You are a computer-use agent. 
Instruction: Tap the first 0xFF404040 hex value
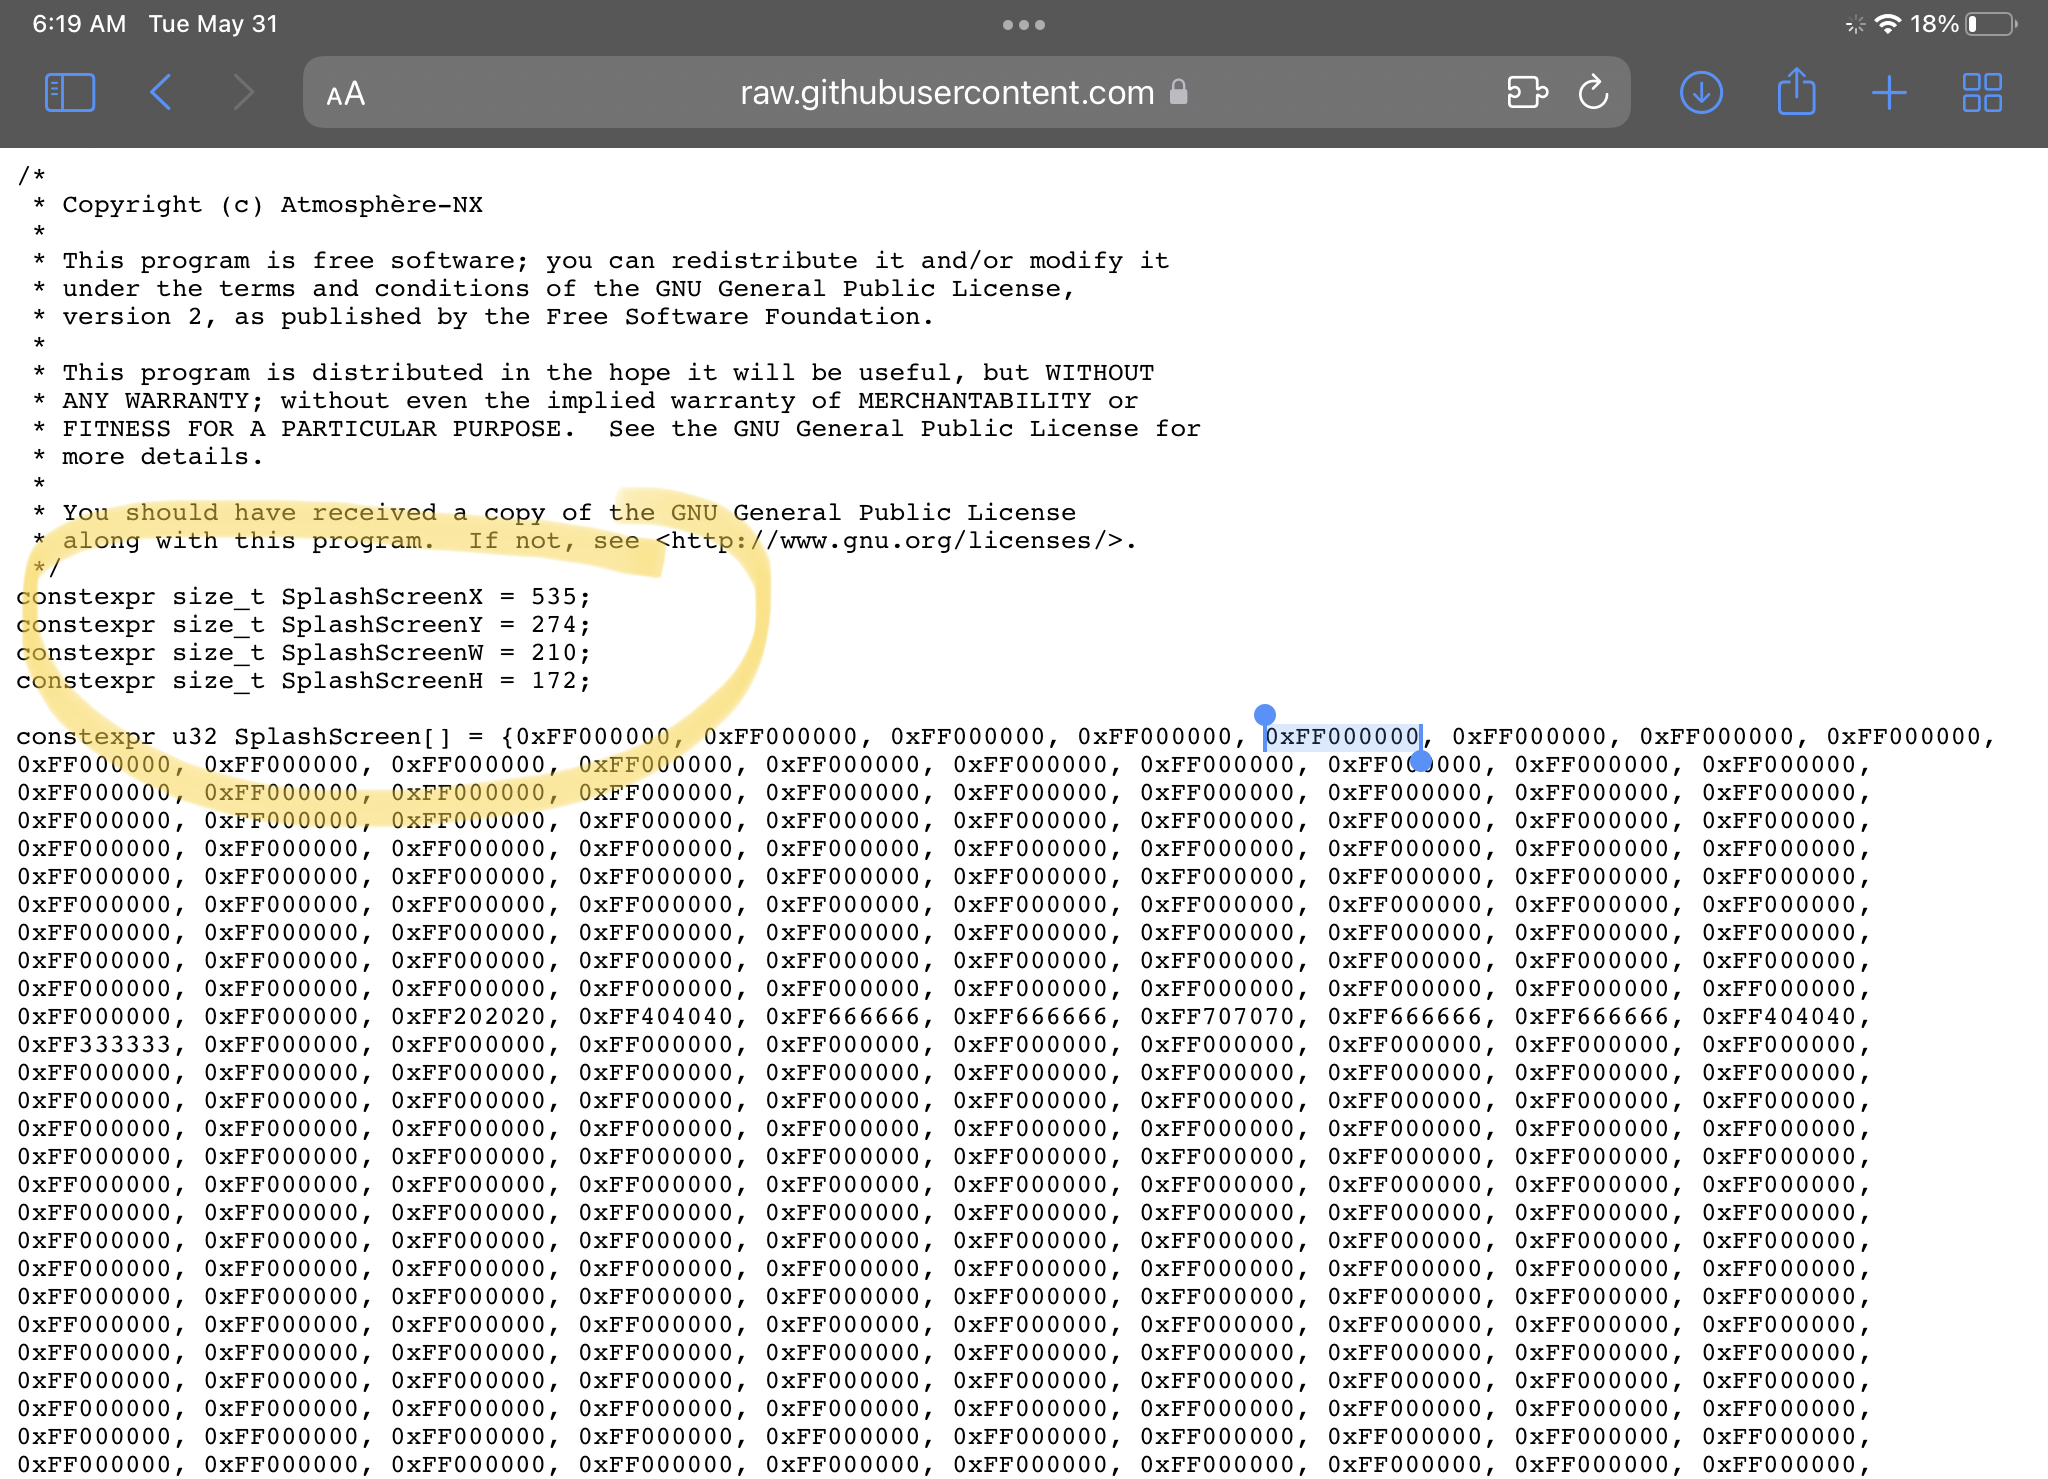pyautogui.click(x=655, y=1017)
